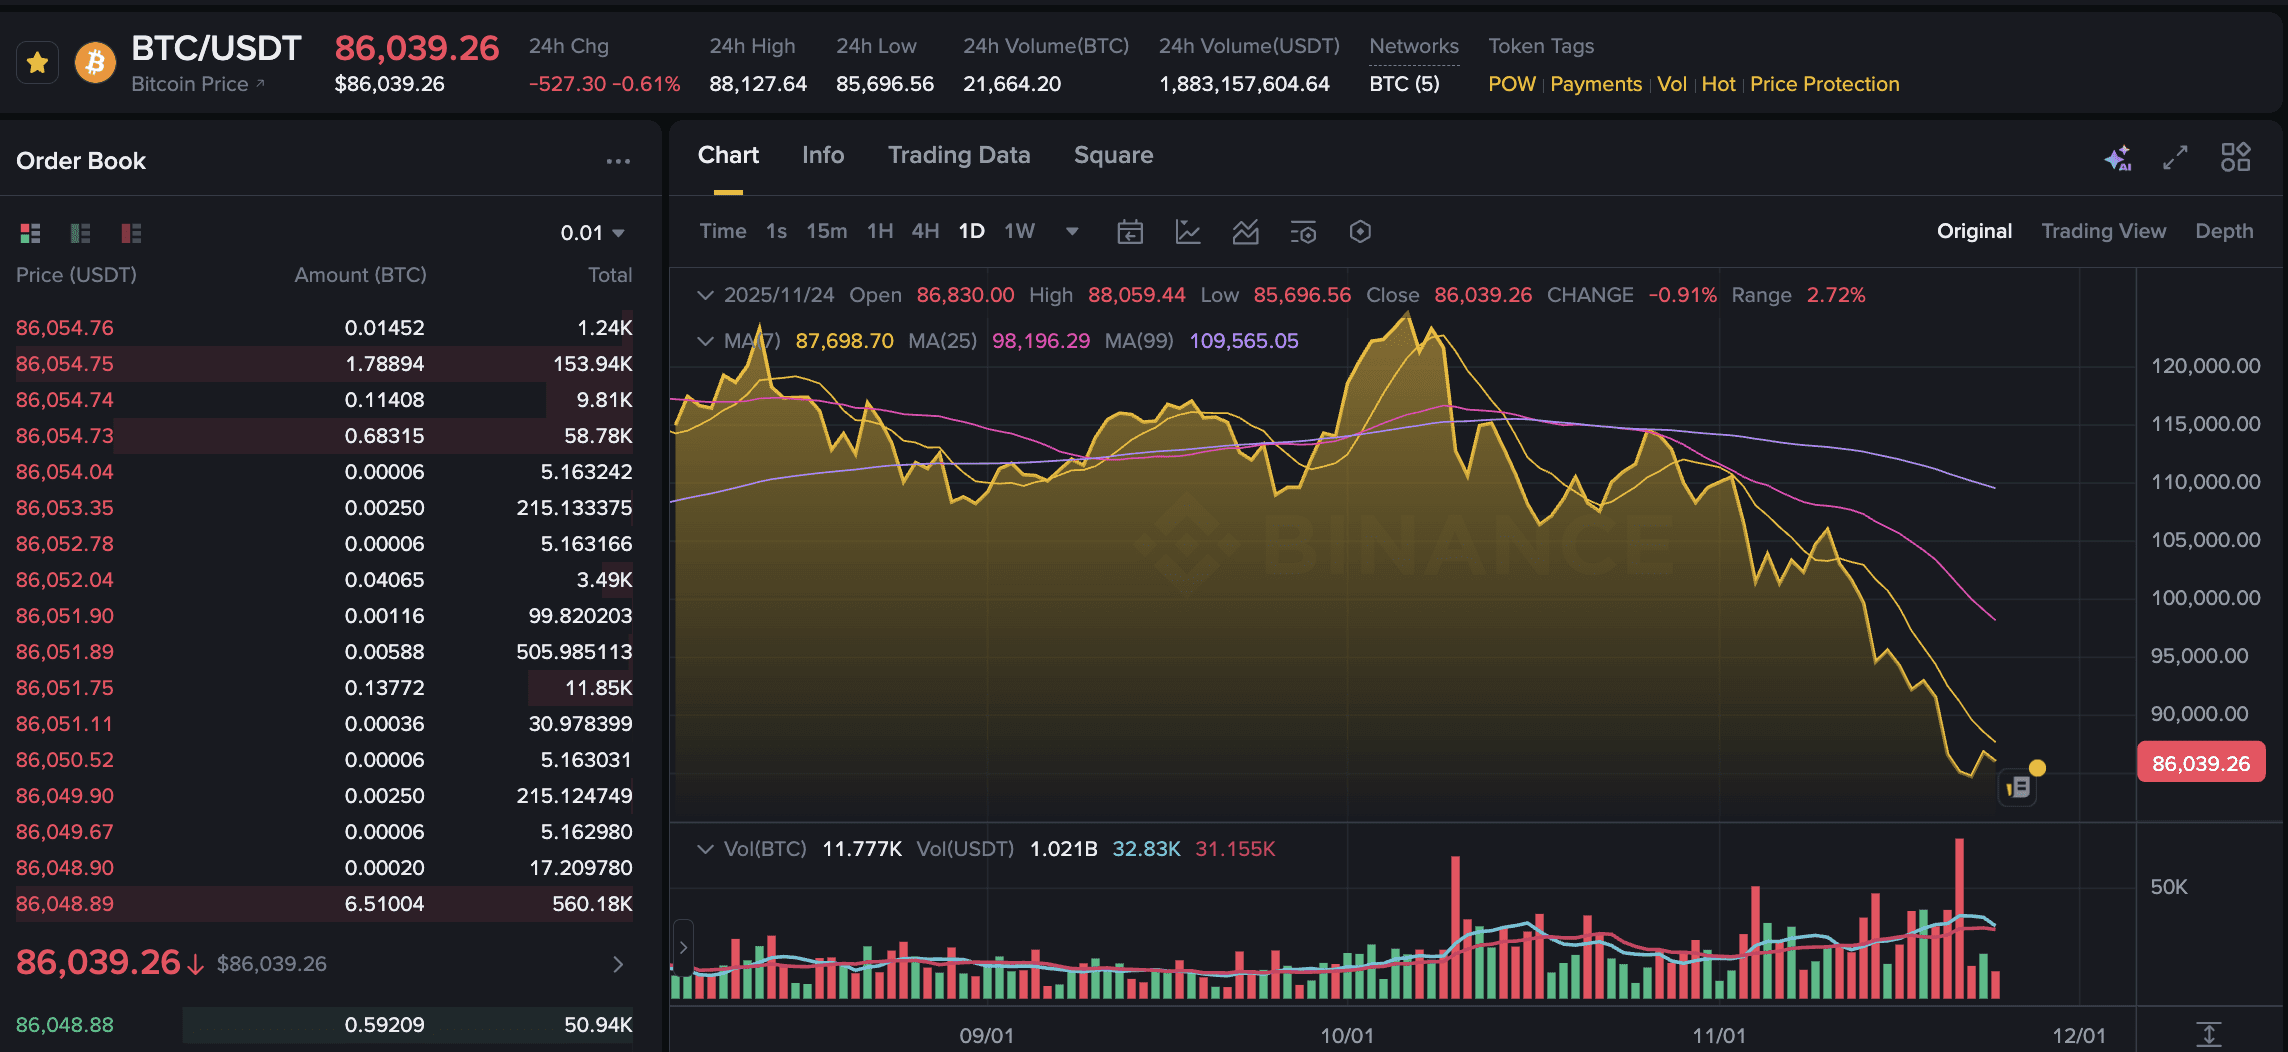The height and width of the screenshot is (1052, 2288).
Task: Toggle the BTC/USDT favorite star
Action: tap(38, 64)
